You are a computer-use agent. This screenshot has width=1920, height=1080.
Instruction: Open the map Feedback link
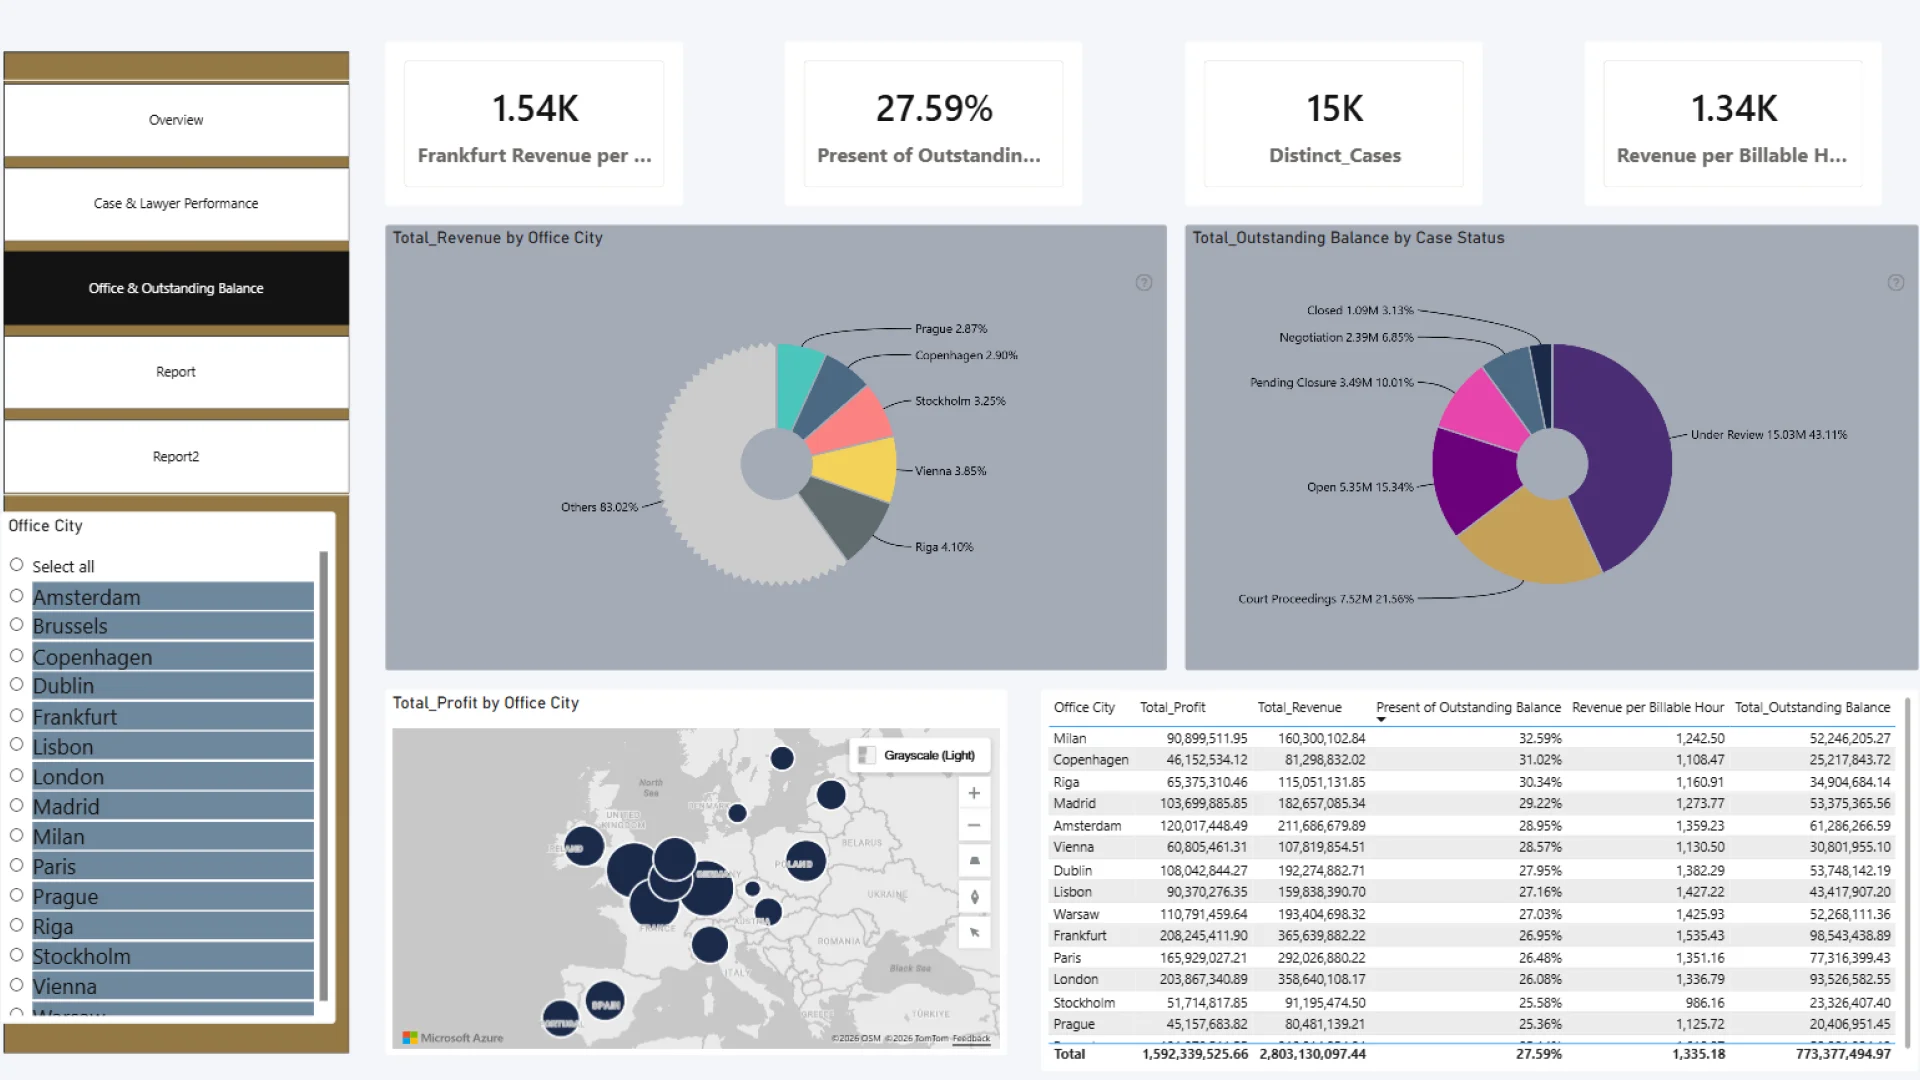(x=971, y=1038)
